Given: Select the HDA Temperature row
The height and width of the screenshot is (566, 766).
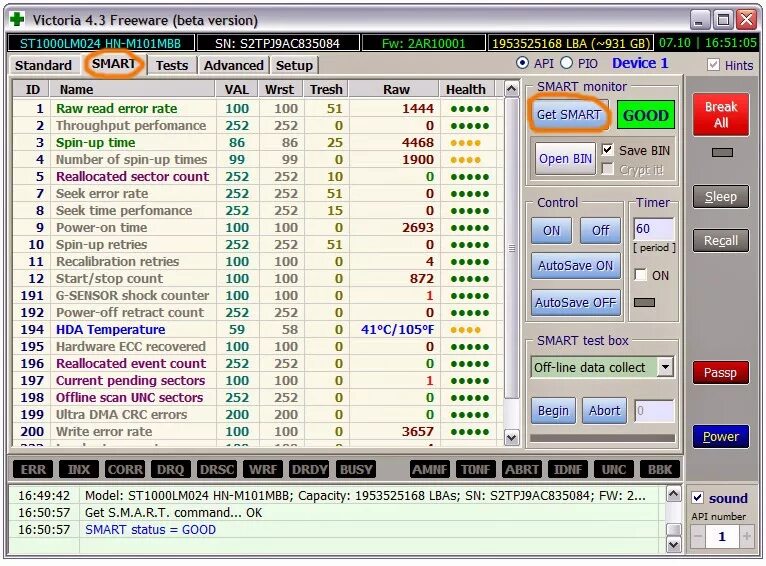Looking at the screenshot, I should tap(258, 330).
